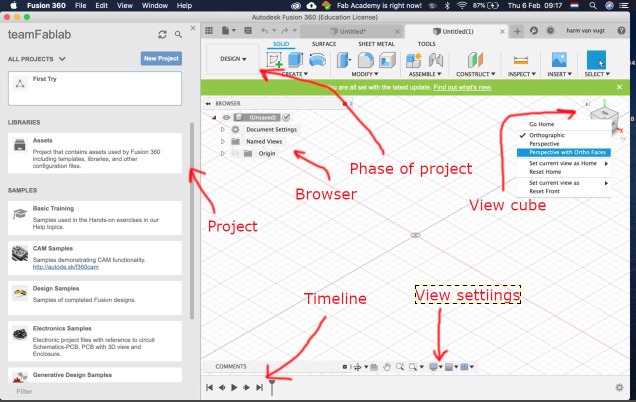The height and width of the screenshot is (402, 636).
Task: Open the help question mark icon
Action: tap(621, 31)
